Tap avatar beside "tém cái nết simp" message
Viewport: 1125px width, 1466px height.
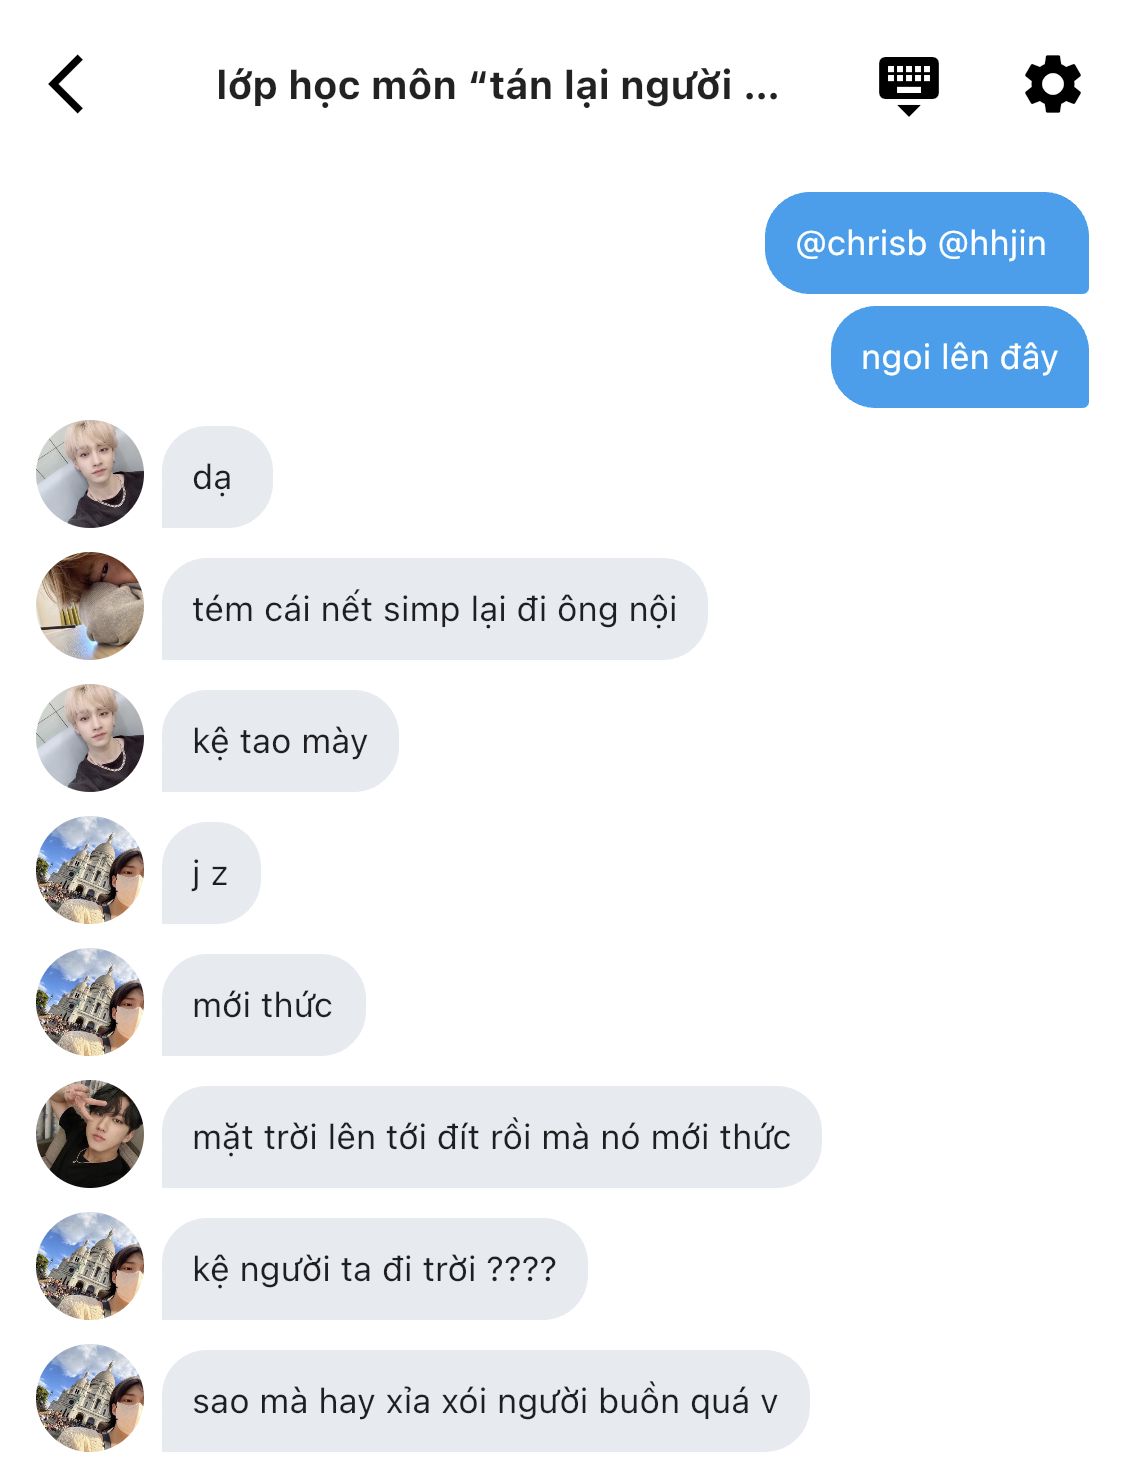[x=90, y=606]
